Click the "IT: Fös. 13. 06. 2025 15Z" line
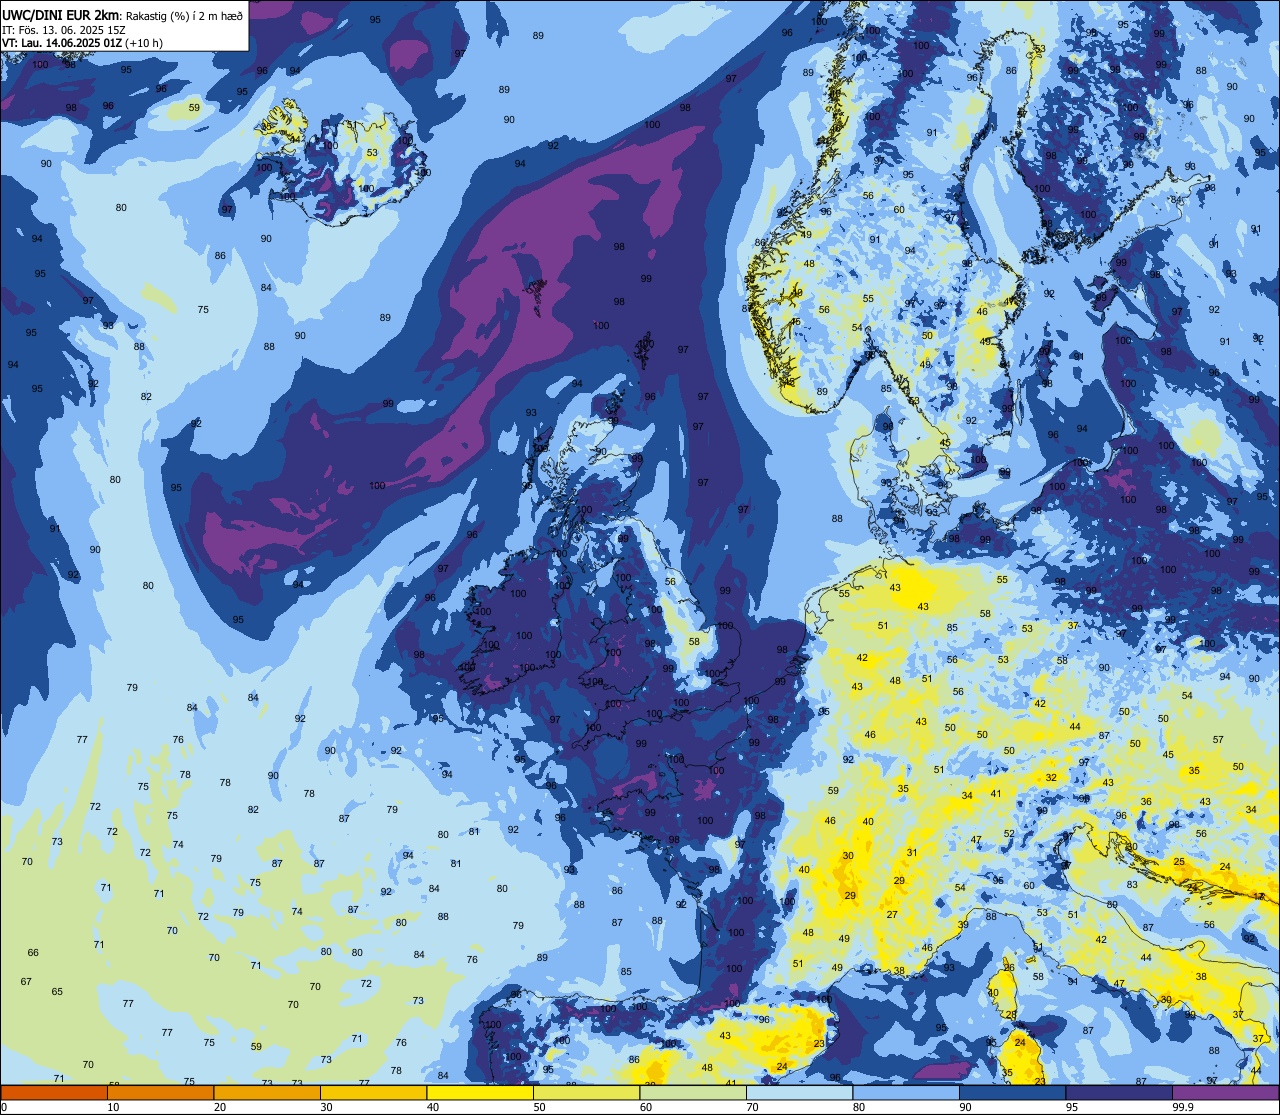 pyautogui.click(x=64, y=29)
